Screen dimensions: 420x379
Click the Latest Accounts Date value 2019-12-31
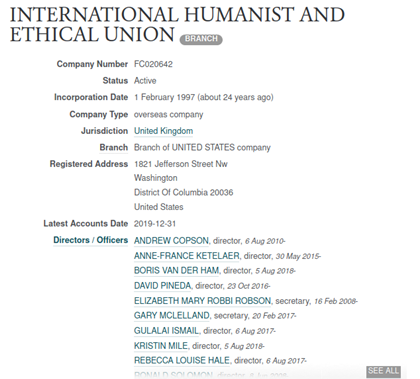click(155, 224)
